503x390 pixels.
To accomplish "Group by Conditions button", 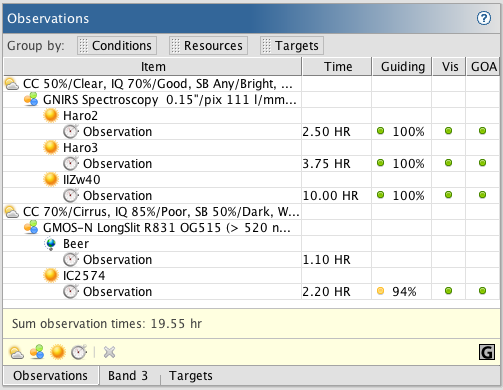I will coord(117,45).
